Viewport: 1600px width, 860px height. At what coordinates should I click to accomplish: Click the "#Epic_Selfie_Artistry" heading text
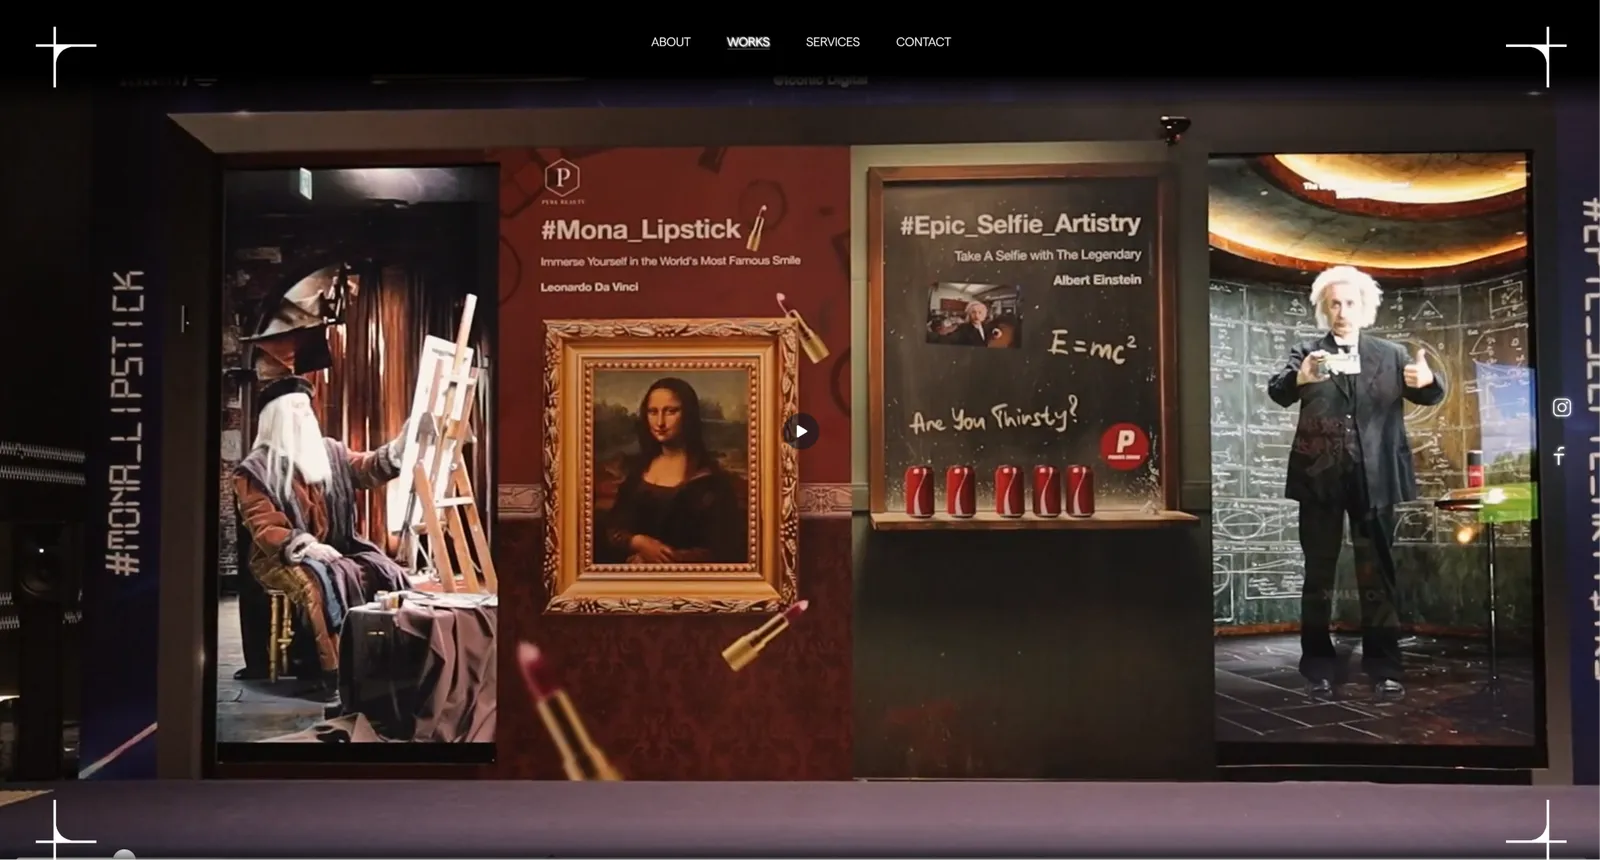[x=1020, y=224]
